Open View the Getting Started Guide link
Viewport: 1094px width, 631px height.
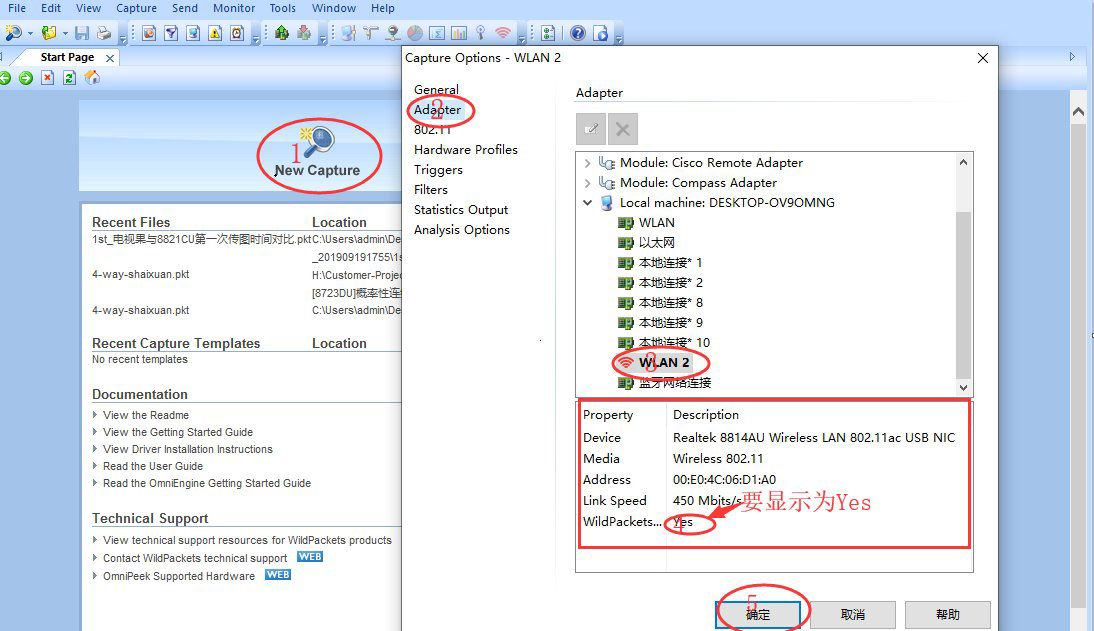[x=178, y=432]
